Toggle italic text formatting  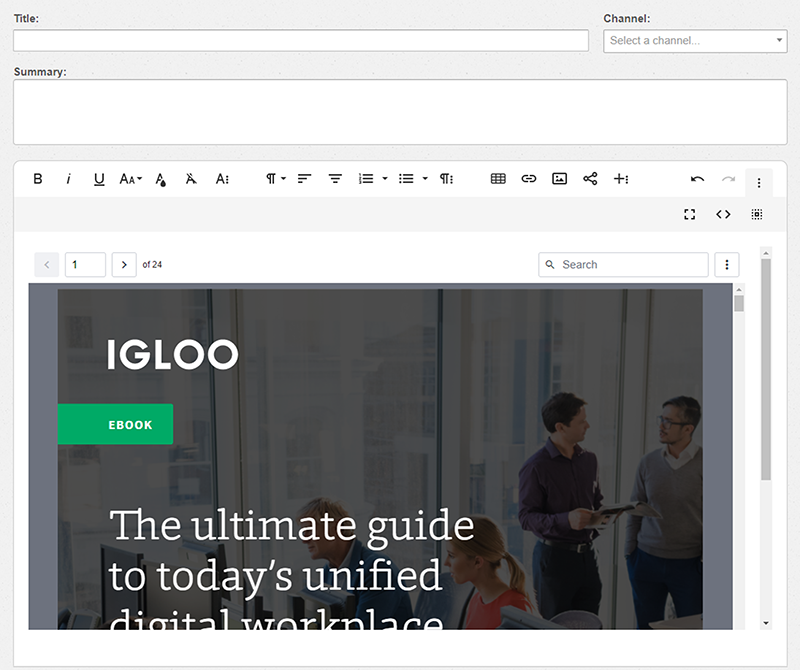pos(69,179)
